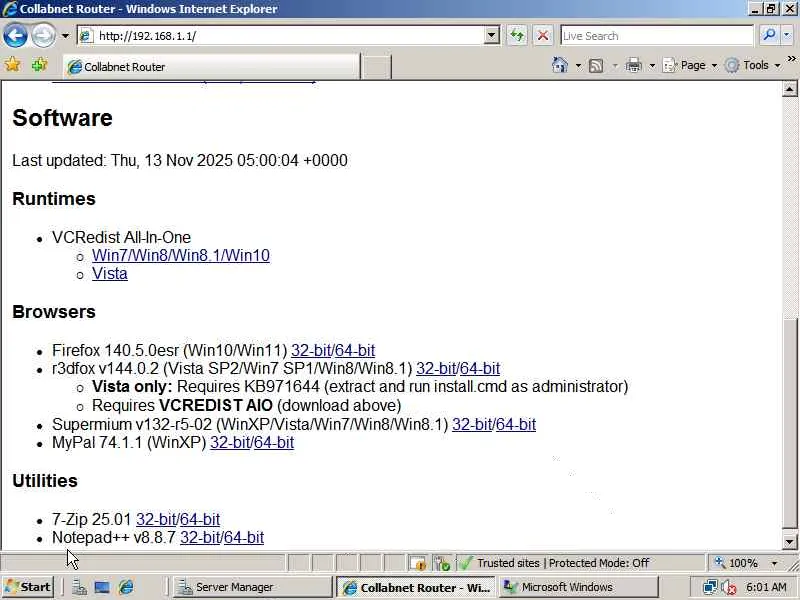Switch to Microsoft Windows taskbar window
The width and height of the screenshot is (800, 600).
579,587
